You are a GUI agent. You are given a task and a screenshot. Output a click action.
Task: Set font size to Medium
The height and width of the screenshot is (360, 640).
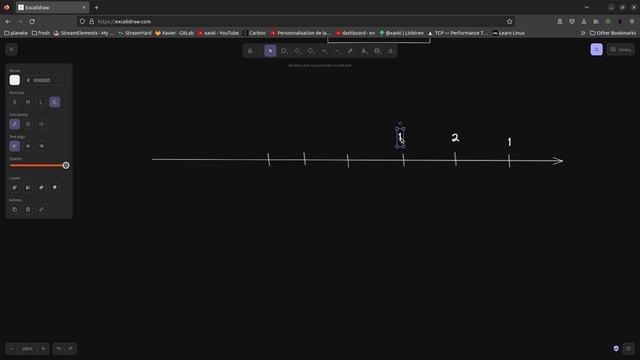tap(28, 102)
